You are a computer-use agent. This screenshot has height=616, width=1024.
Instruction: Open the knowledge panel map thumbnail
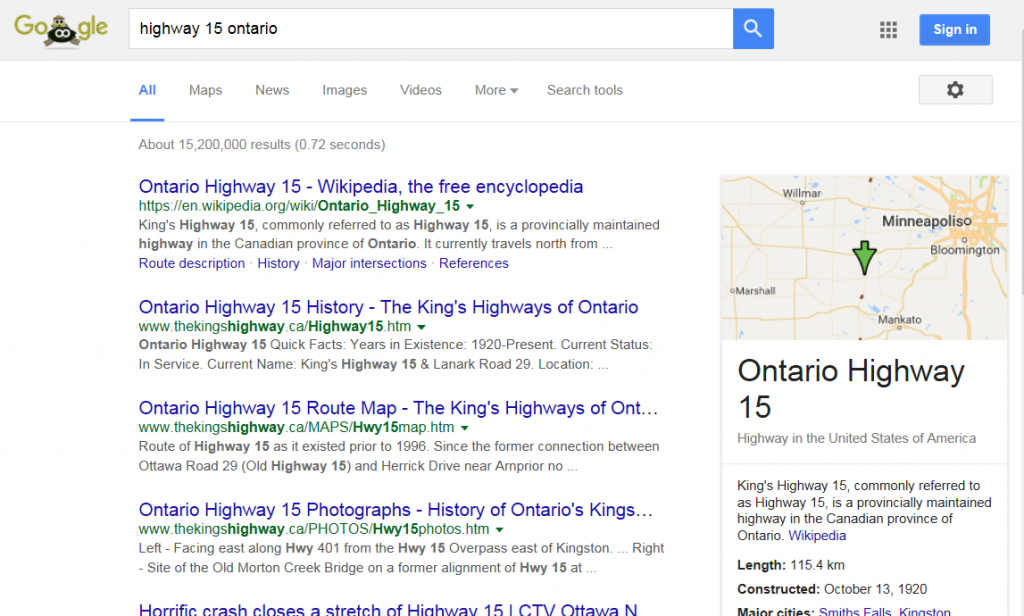pos(865,257)
